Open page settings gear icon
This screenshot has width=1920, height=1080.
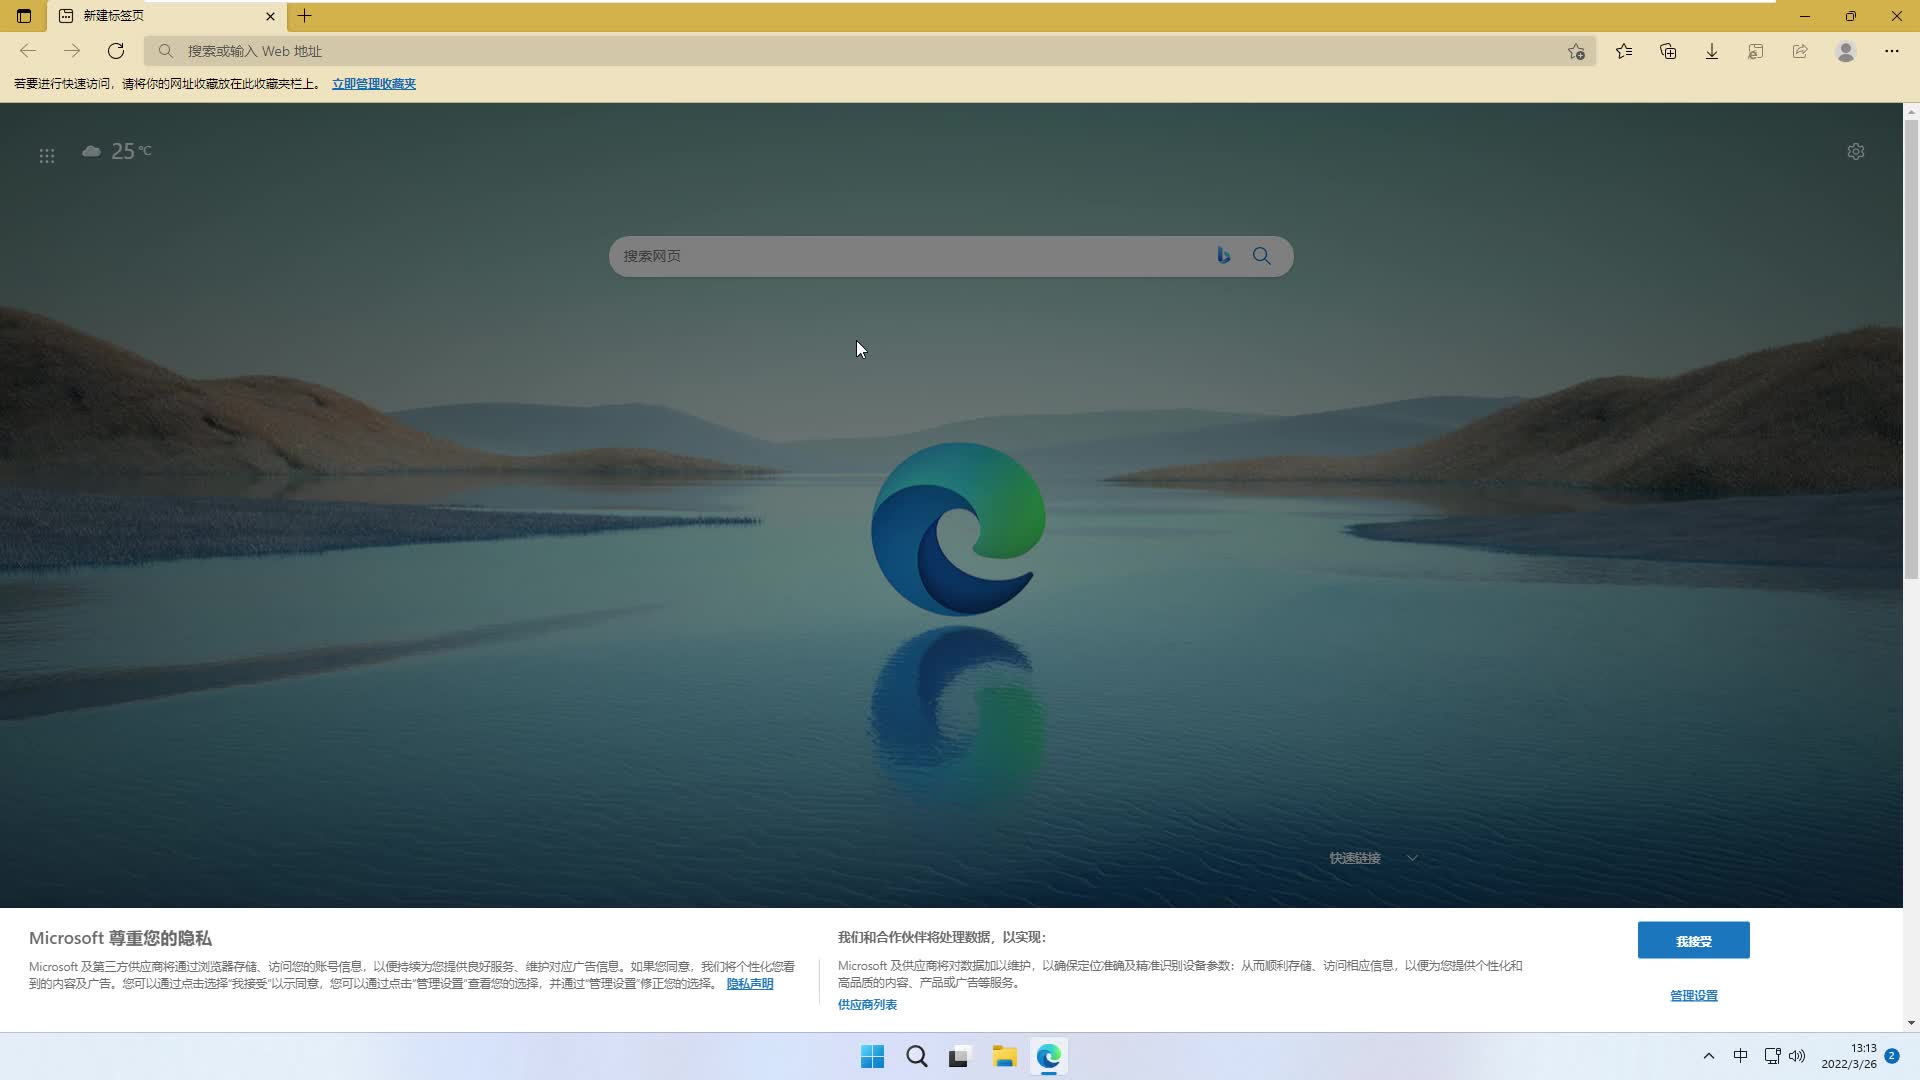pos(1856,152)
